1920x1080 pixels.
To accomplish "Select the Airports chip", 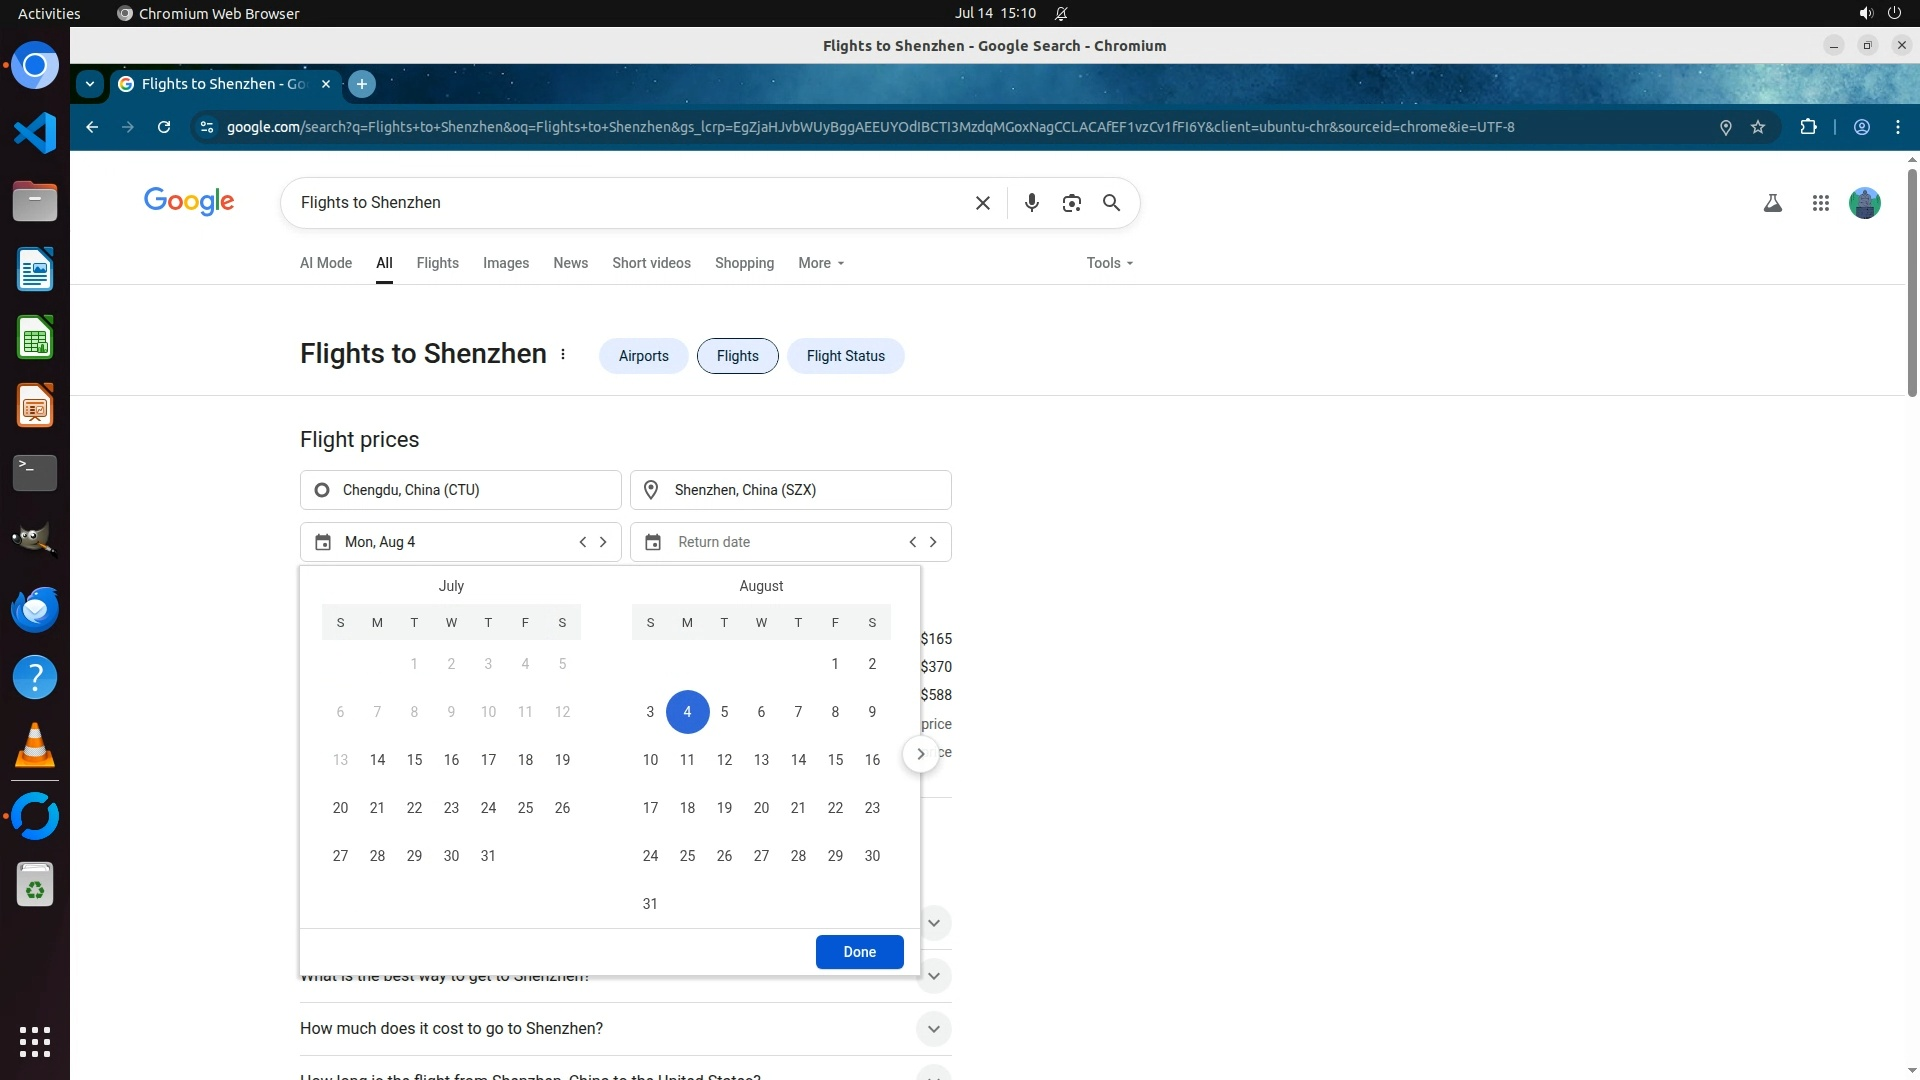I will [x=643, y=356].
